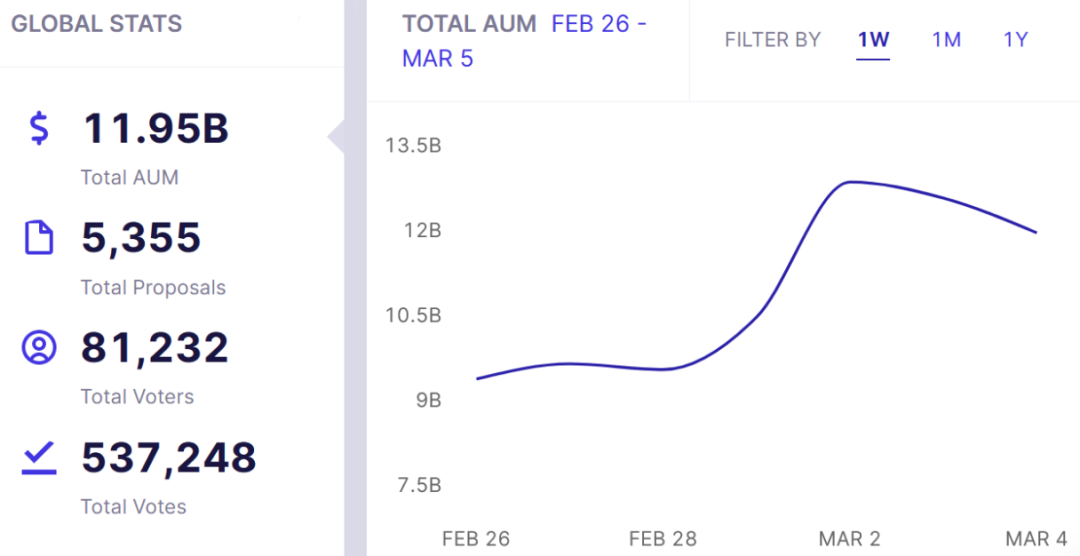Click the document icon for Total Proposals
1080x556 pixels.
coord(39,238)
